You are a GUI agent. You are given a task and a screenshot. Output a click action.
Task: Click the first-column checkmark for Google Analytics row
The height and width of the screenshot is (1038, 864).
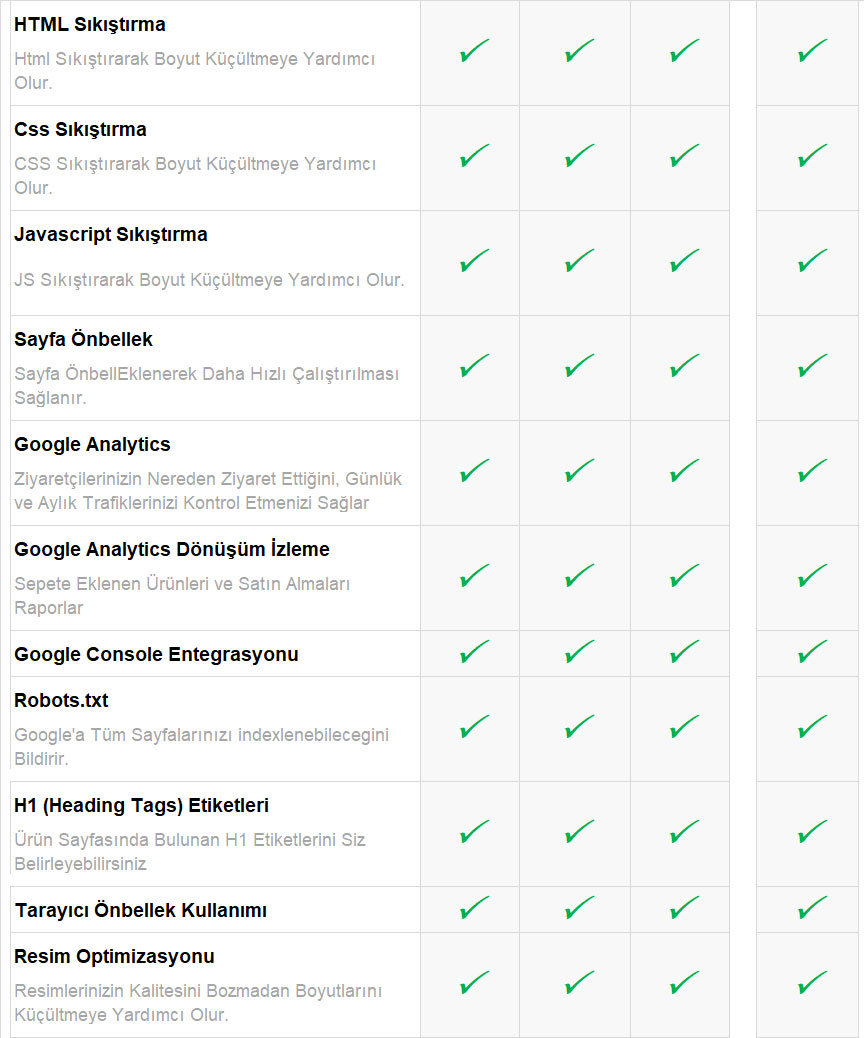pos(474,472)
